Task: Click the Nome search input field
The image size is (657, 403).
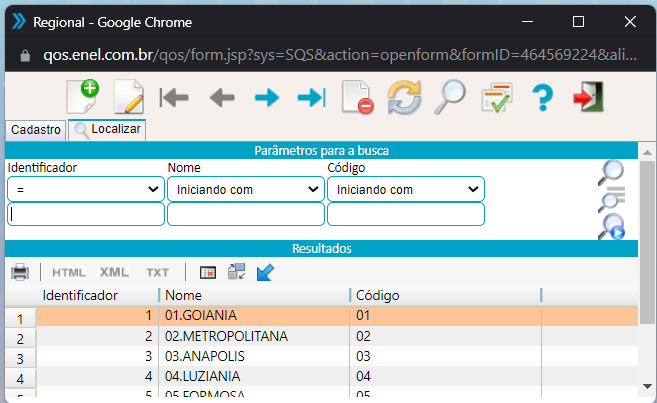Action: click(245, 214)
